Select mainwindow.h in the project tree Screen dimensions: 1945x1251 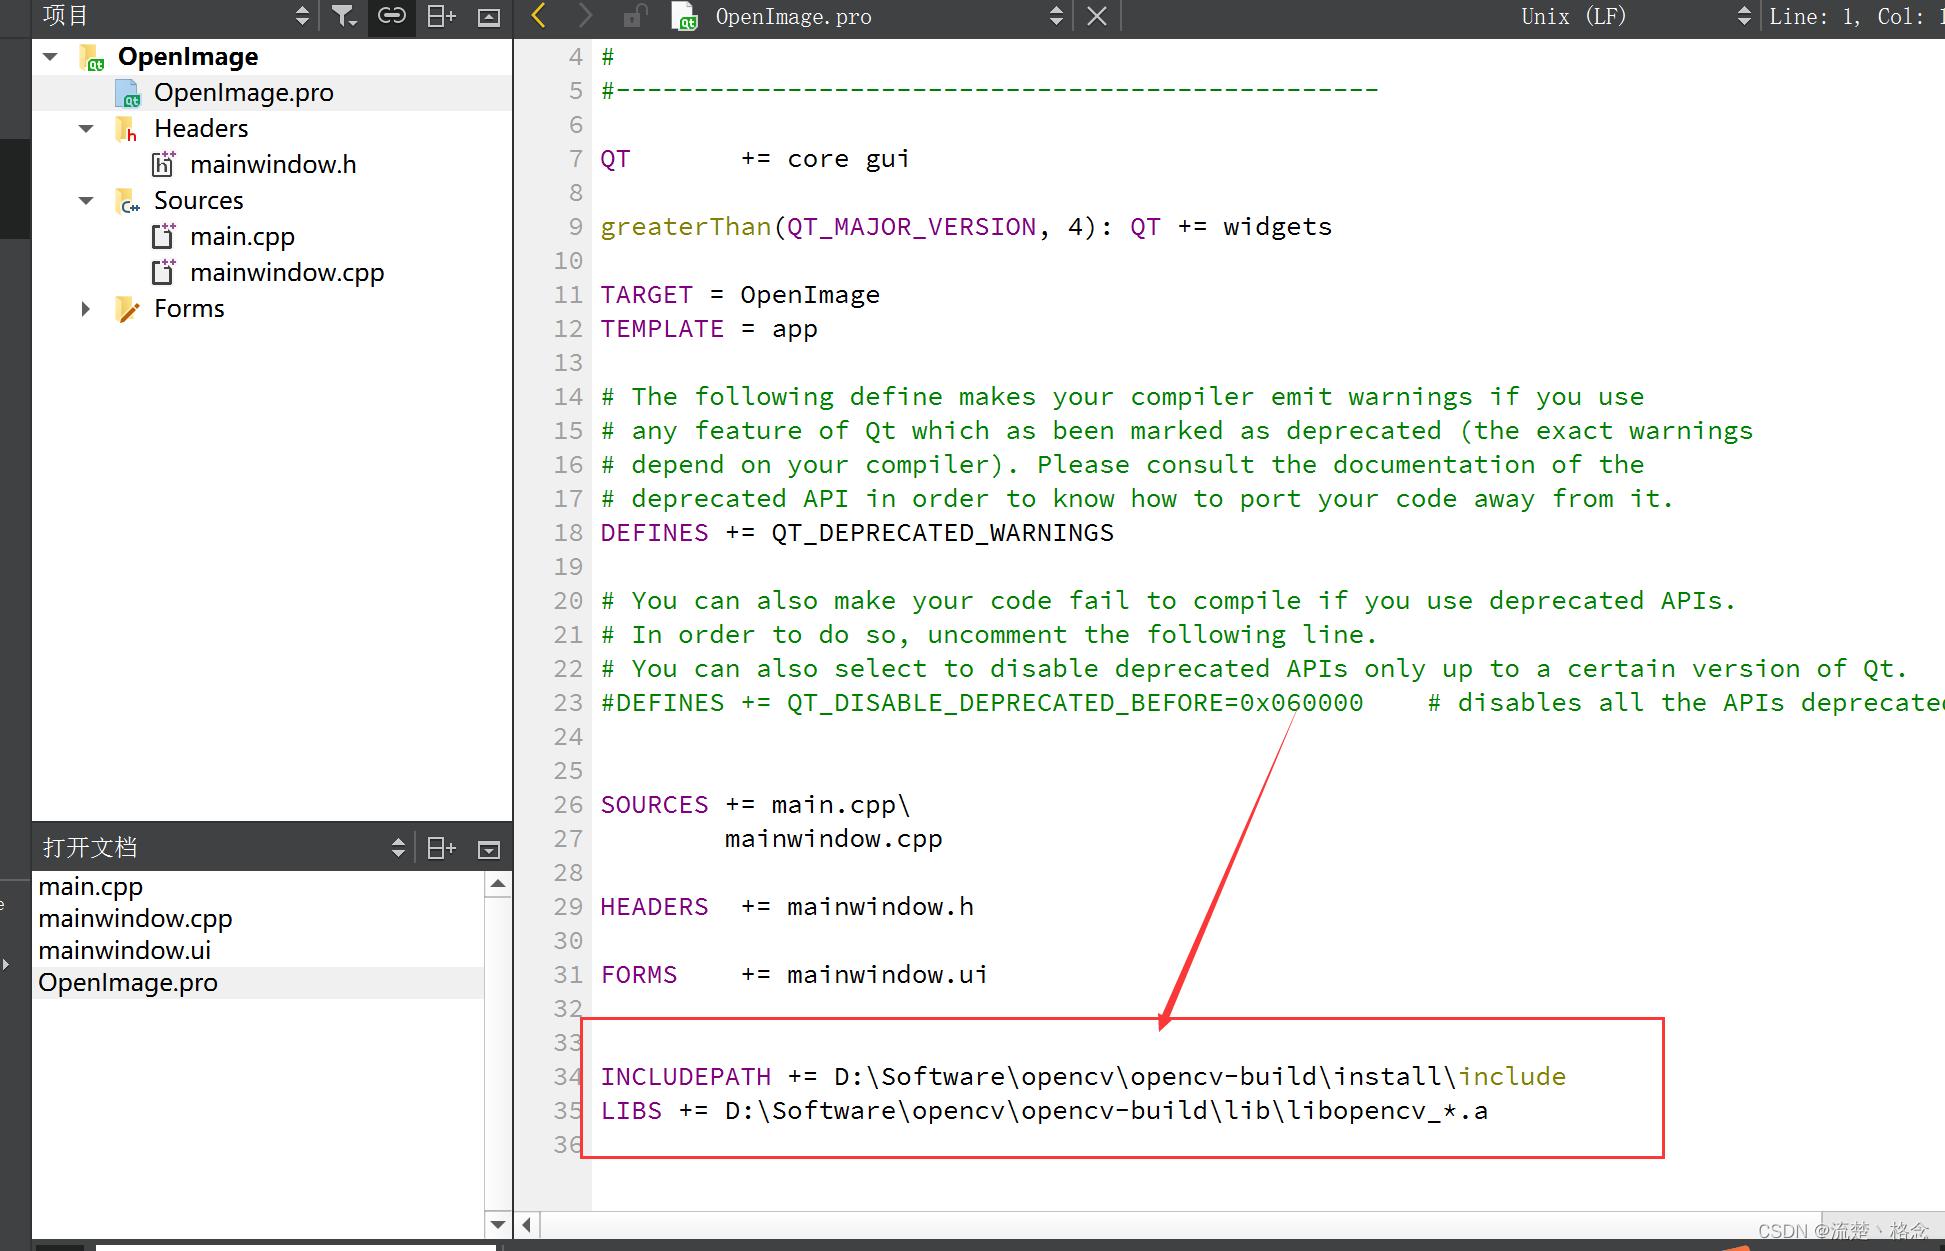point(272,165)
